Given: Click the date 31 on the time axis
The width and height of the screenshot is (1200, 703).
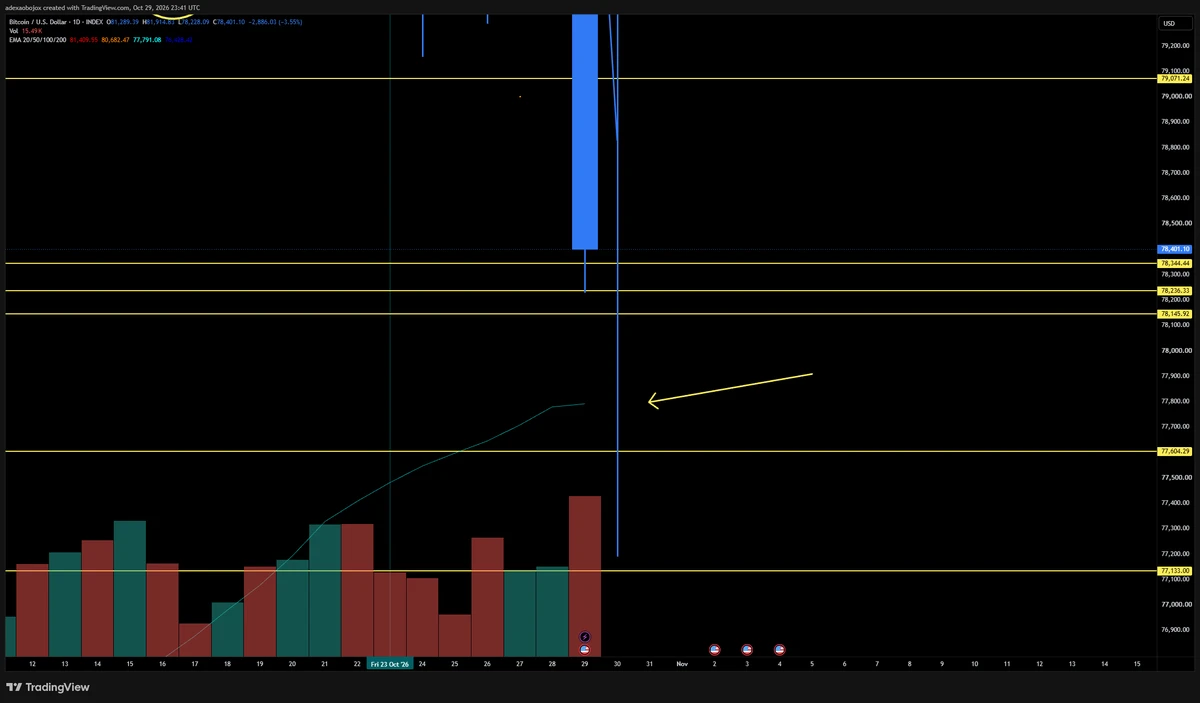Looking at the screenshot, I should (650, 664).
